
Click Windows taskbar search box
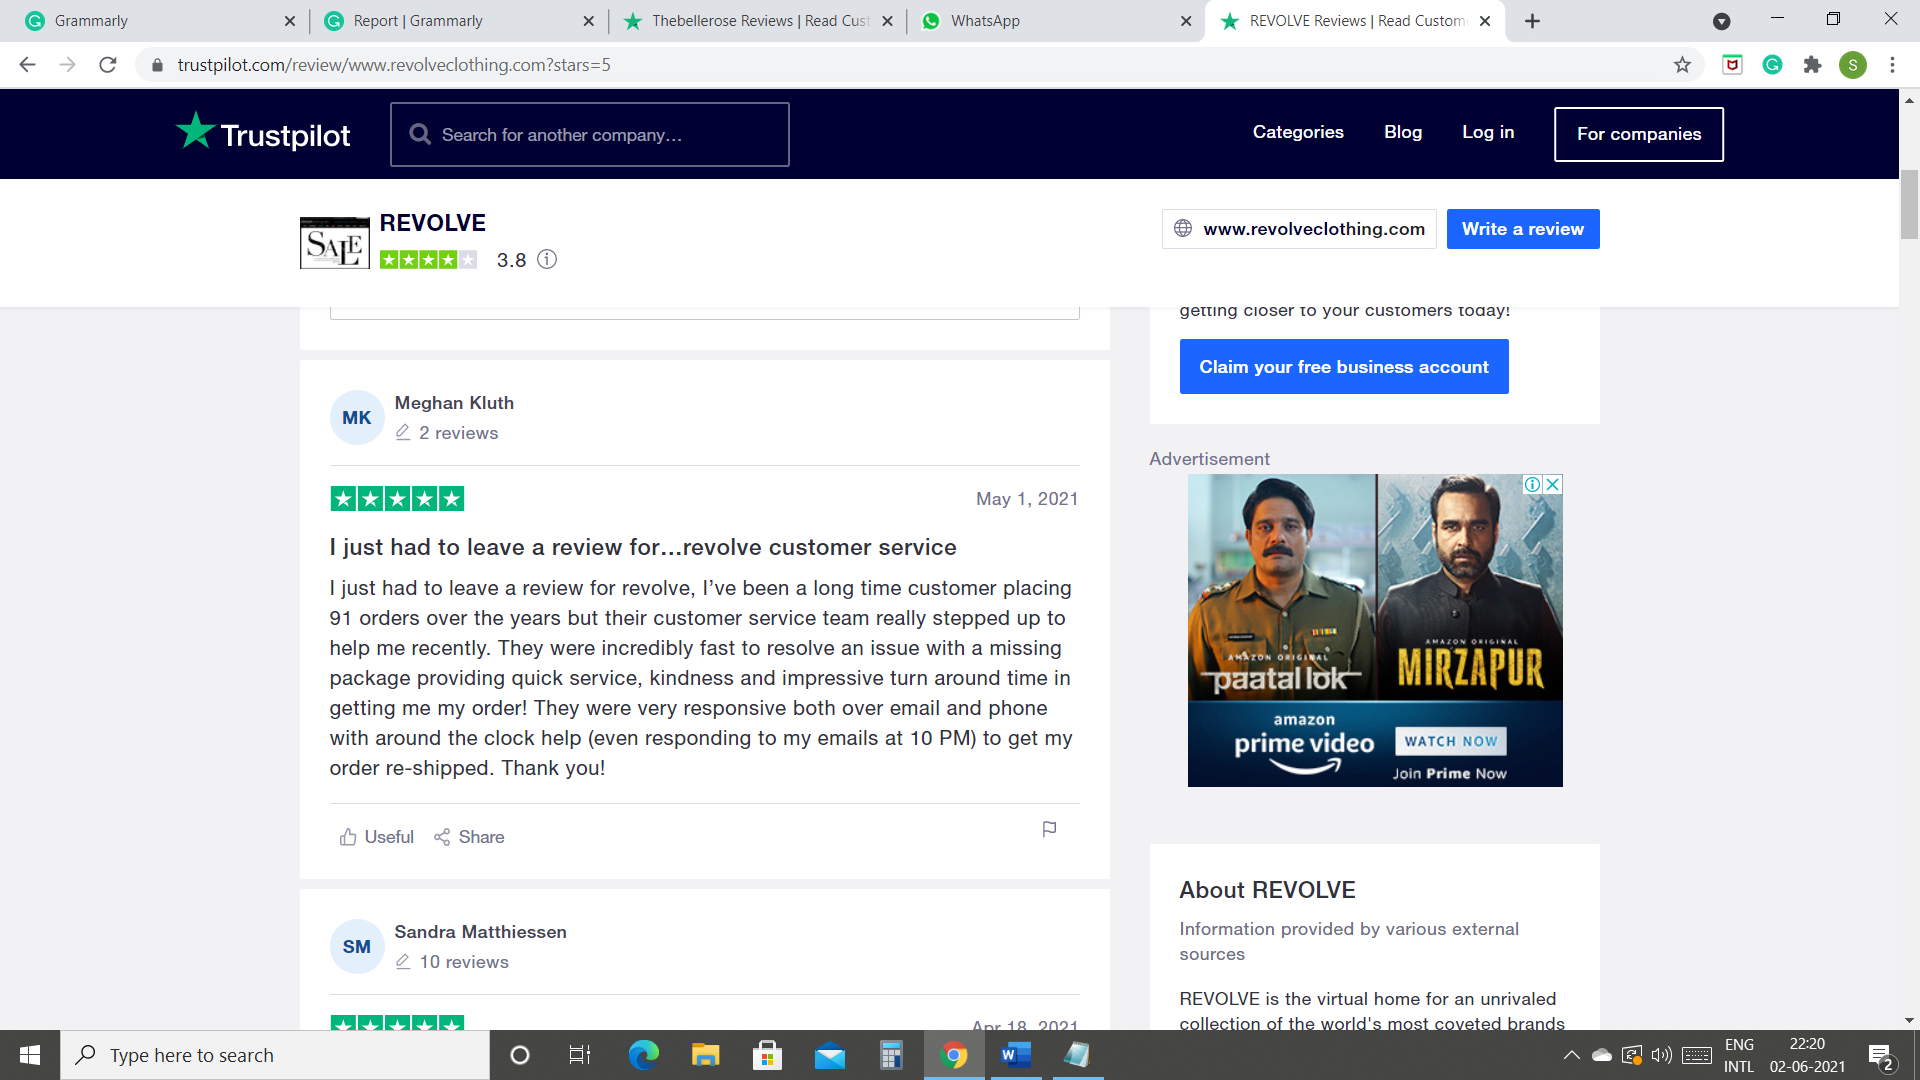[275, 1055]
